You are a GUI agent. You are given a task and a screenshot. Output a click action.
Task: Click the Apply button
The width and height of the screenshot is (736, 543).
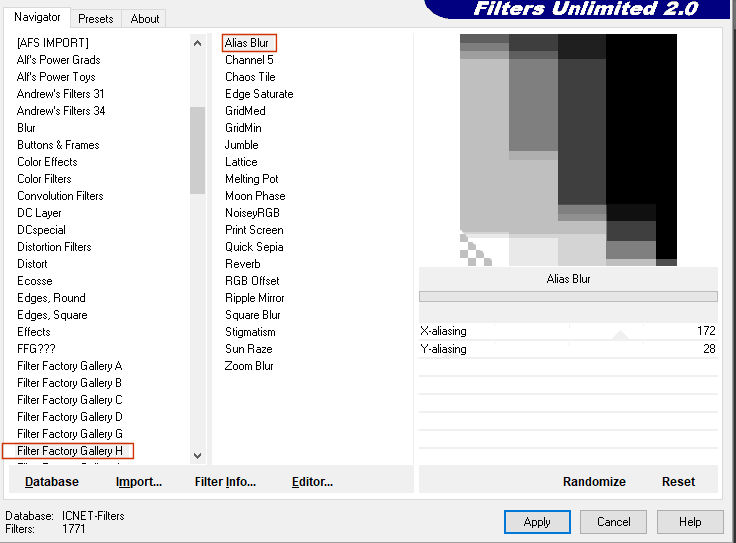[x=537, y=522]
